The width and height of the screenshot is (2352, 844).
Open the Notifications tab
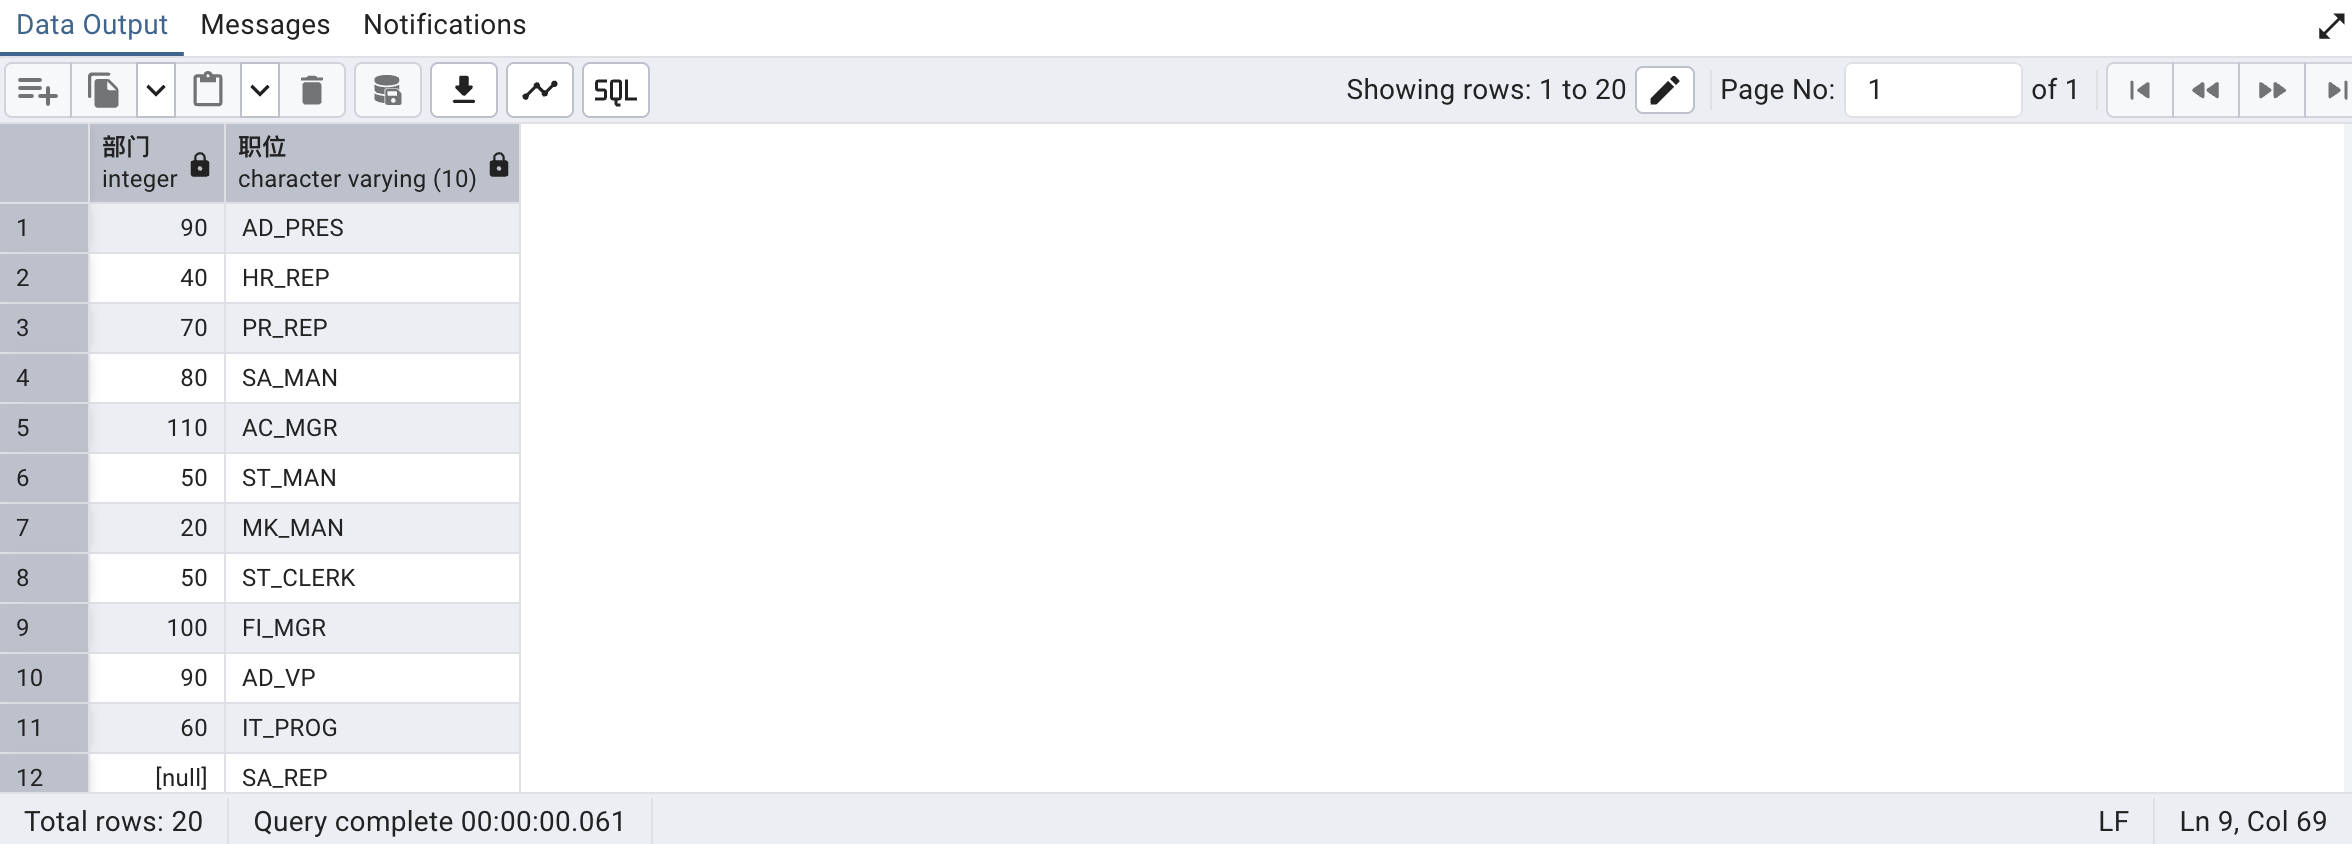coord(444,25)
